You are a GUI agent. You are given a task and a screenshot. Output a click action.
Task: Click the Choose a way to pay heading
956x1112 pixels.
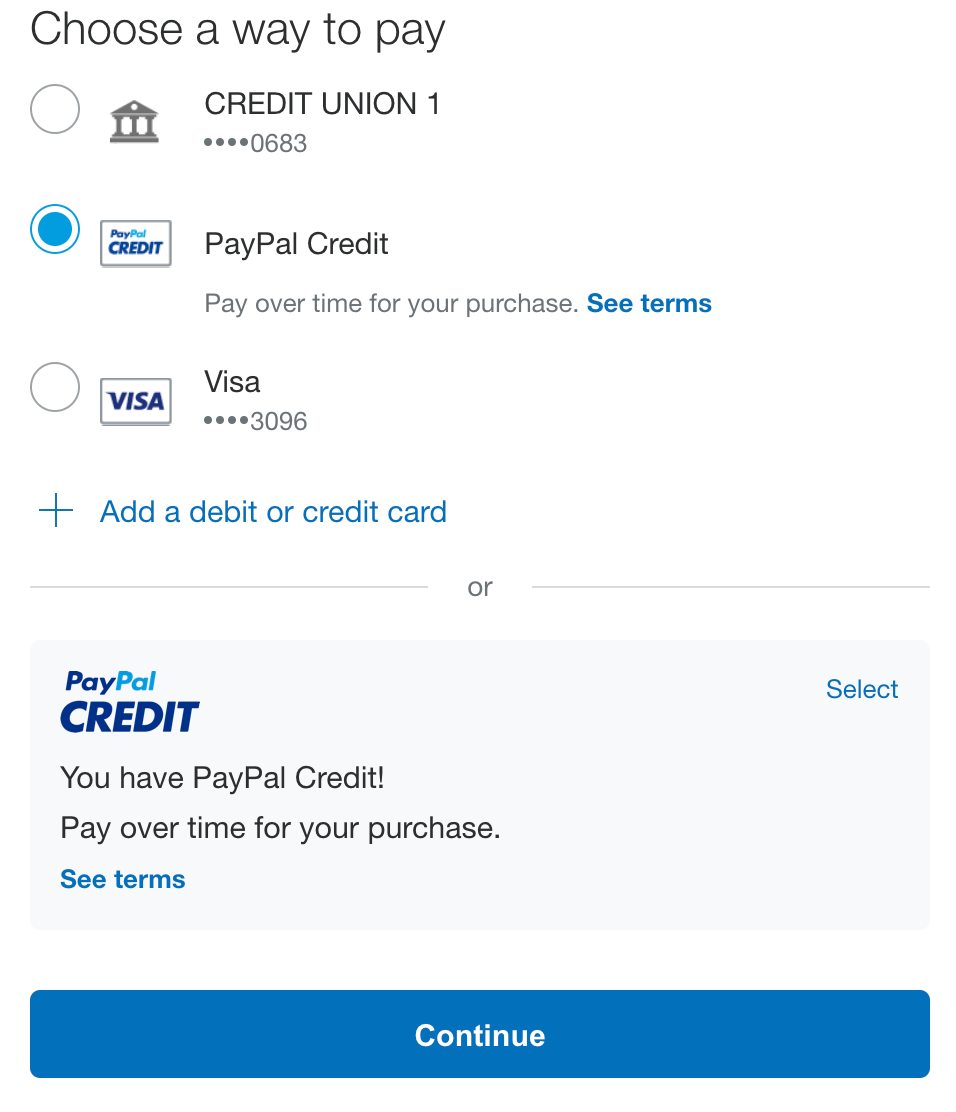pos(238,30)
